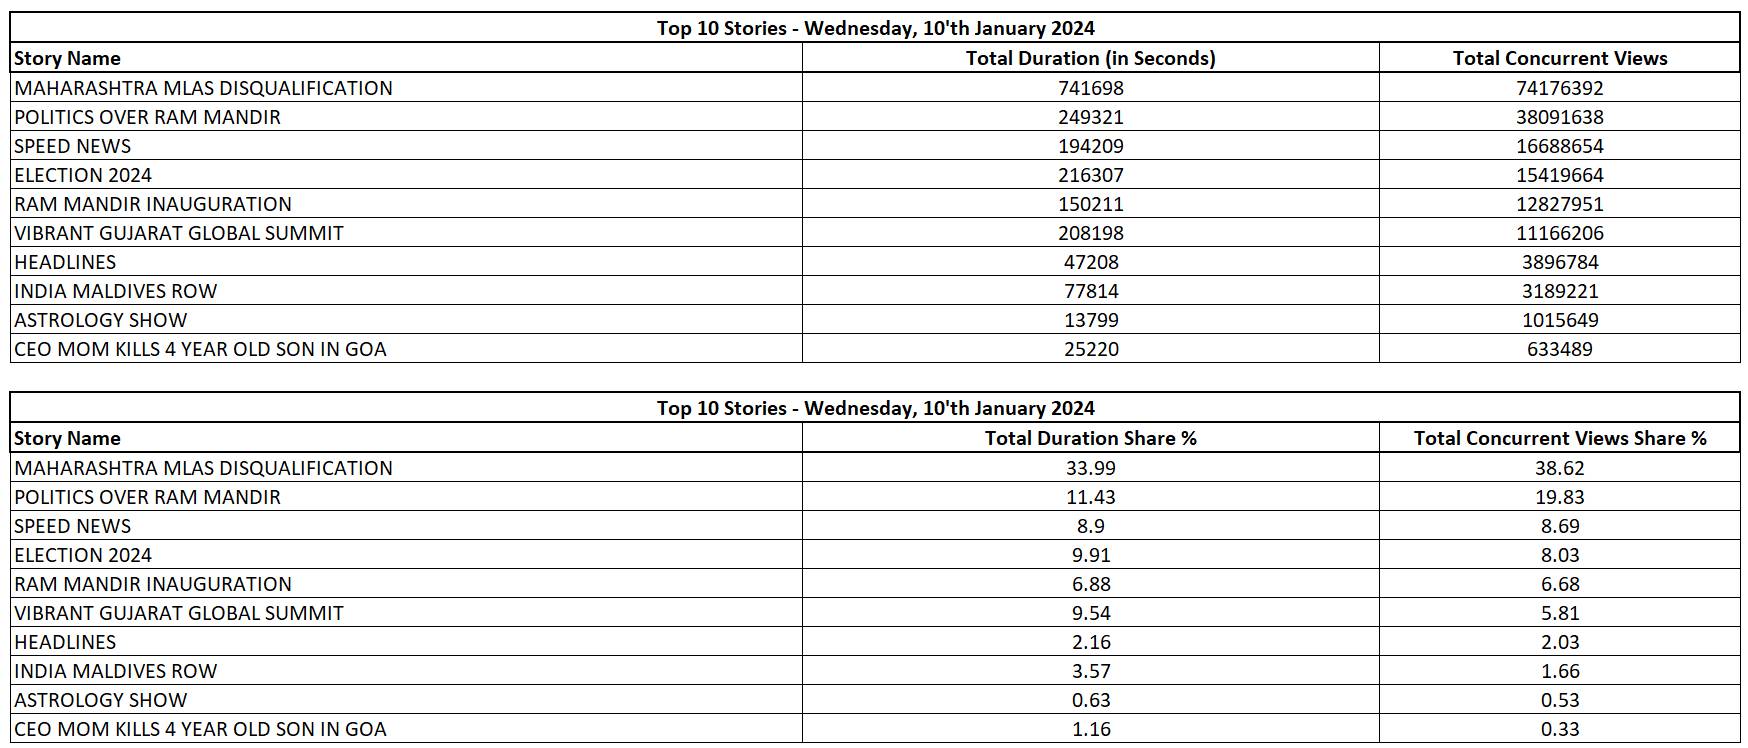Select the concurrent views cell 38091638
The image size is (1748, 748).
pos(1559,117)
